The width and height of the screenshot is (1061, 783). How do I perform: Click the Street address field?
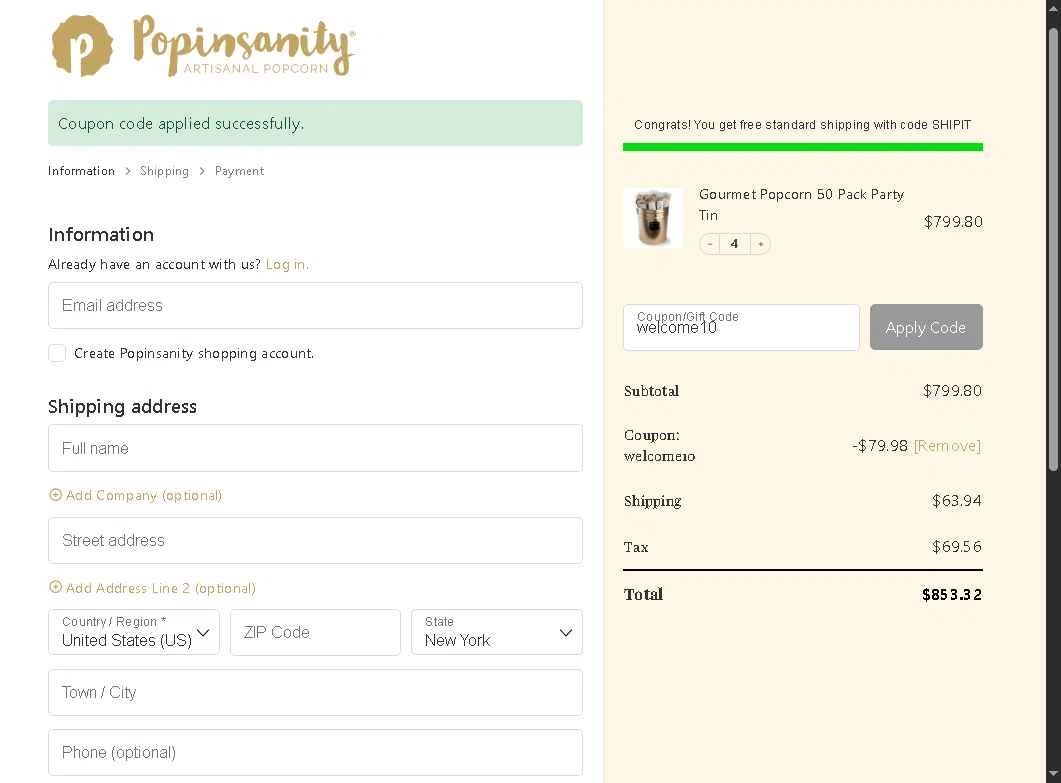pyautogui.click(x=315, y=541)
